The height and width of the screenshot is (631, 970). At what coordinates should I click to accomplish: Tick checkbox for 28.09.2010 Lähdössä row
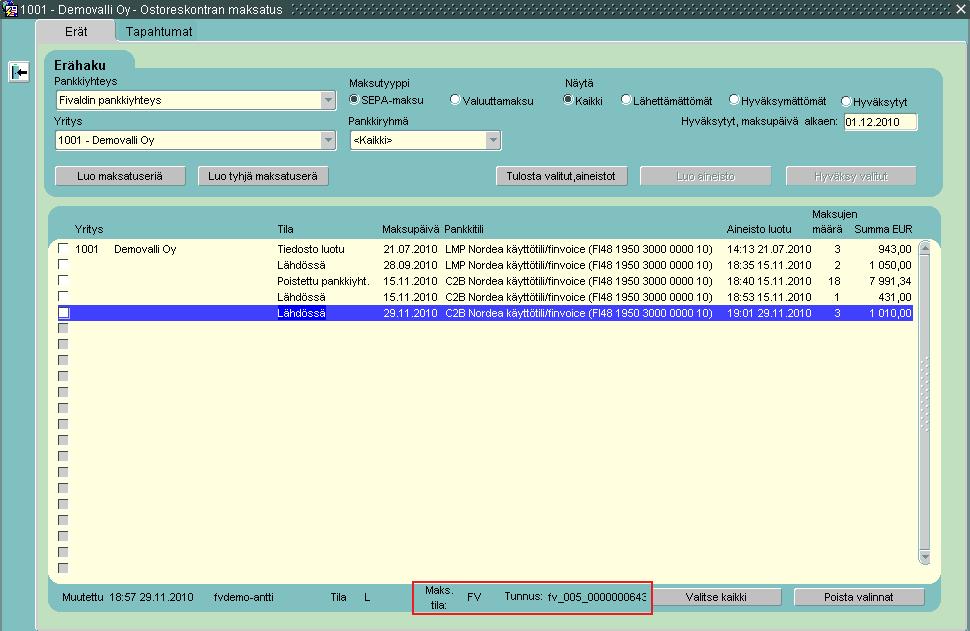(63, 265)
